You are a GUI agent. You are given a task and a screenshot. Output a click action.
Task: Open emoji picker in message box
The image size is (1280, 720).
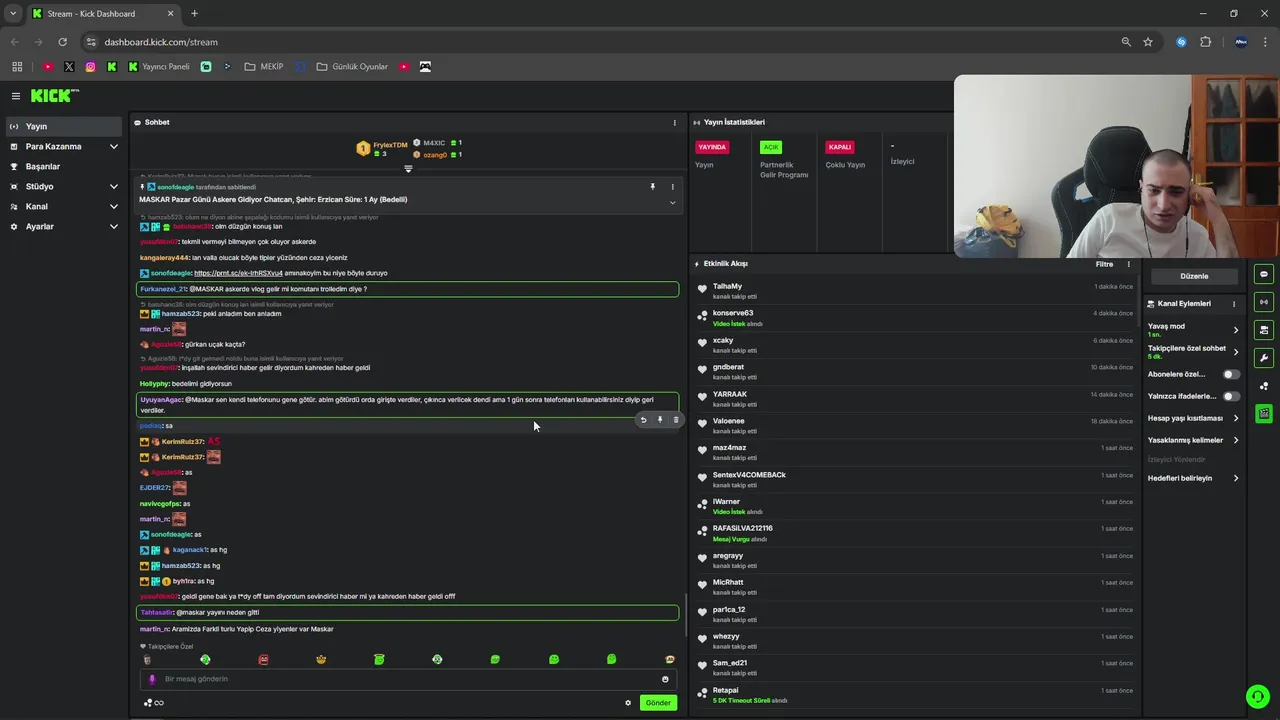pos(665,679)
